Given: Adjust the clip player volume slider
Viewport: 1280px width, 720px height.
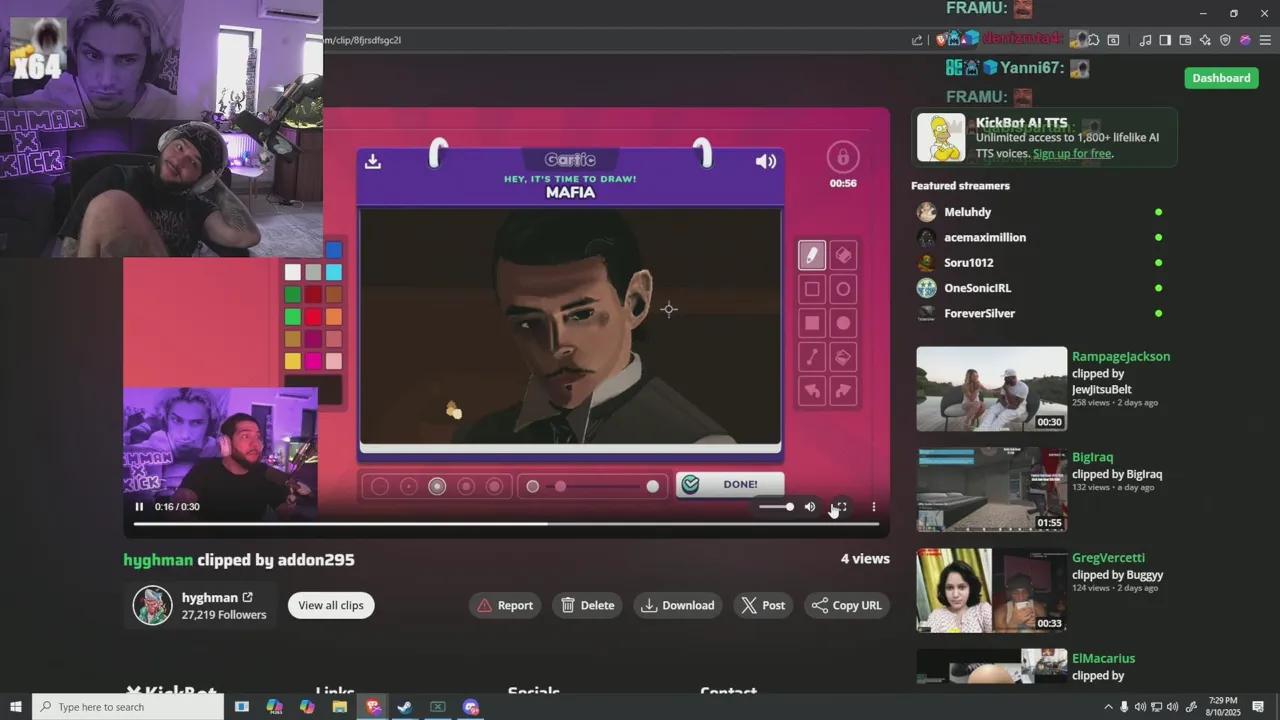Looking at the screenshot, I should coord(776,507).
